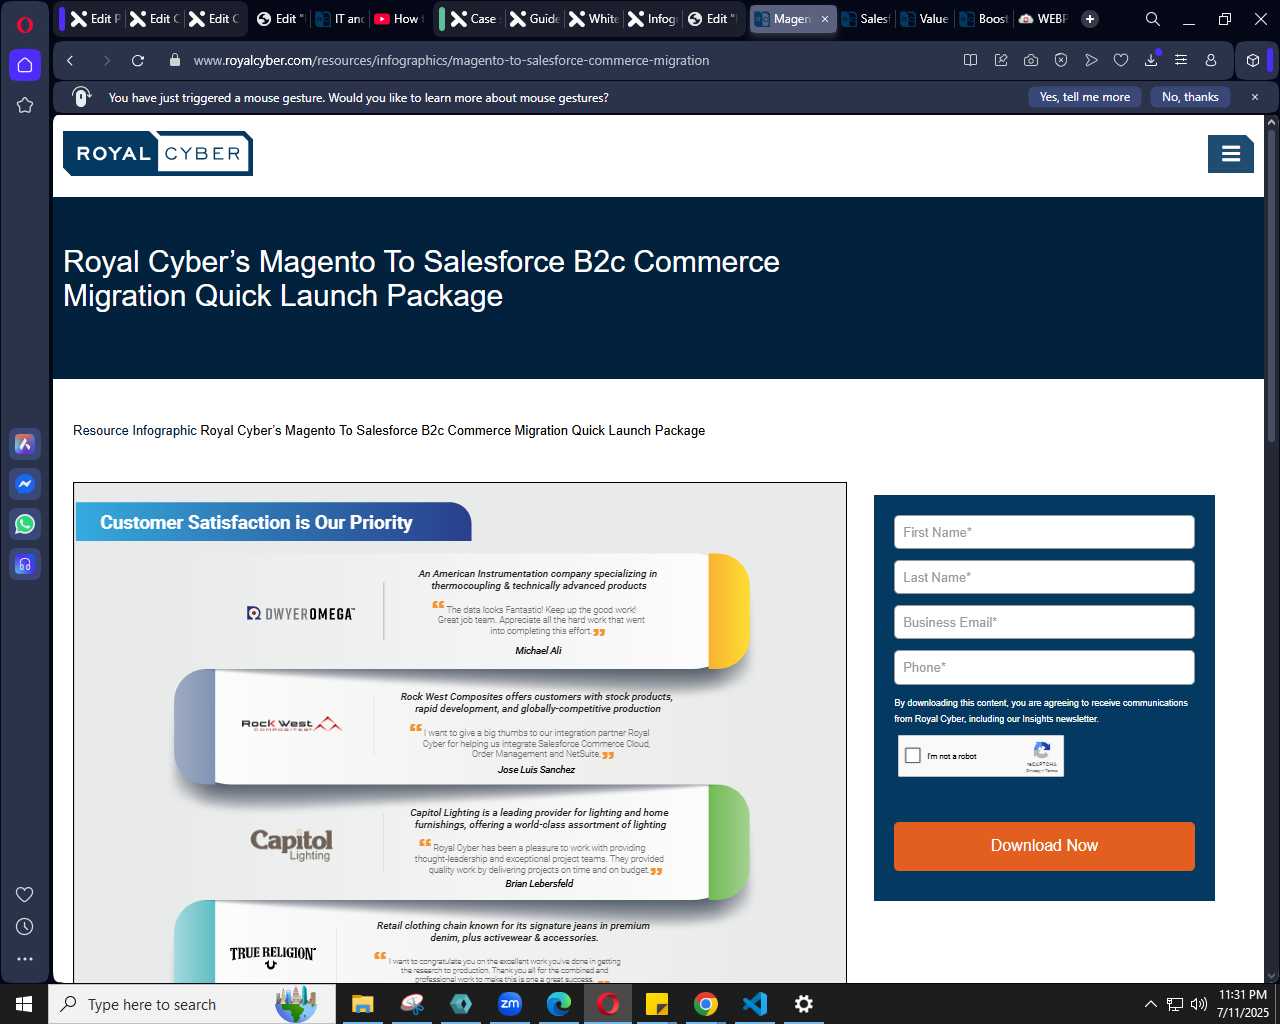Tick the I'm not a robot checkbox
This screenshot has height=1024, width=1280.
point(913,756)
